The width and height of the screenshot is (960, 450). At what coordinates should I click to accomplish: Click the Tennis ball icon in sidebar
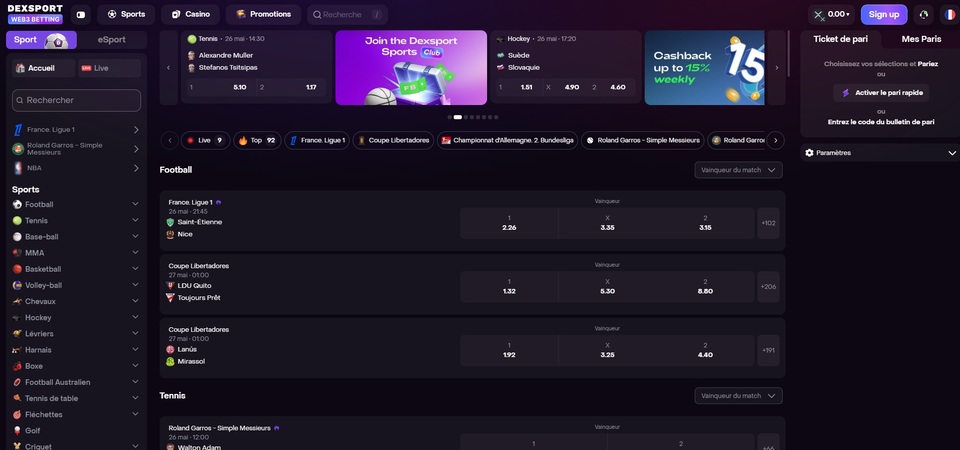[x=17, y=220]
